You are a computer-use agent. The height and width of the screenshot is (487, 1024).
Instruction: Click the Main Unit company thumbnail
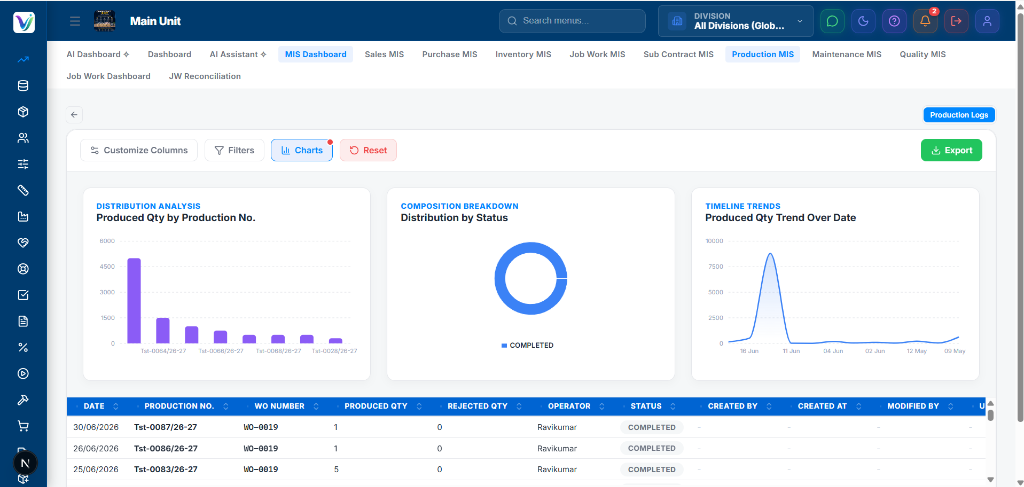pos(105,21)
